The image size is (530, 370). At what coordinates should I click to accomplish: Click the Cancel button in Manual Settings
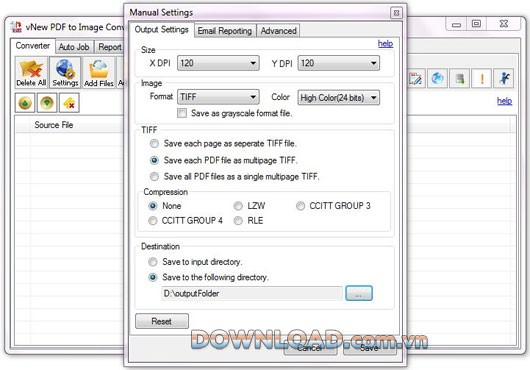(310, 348)
